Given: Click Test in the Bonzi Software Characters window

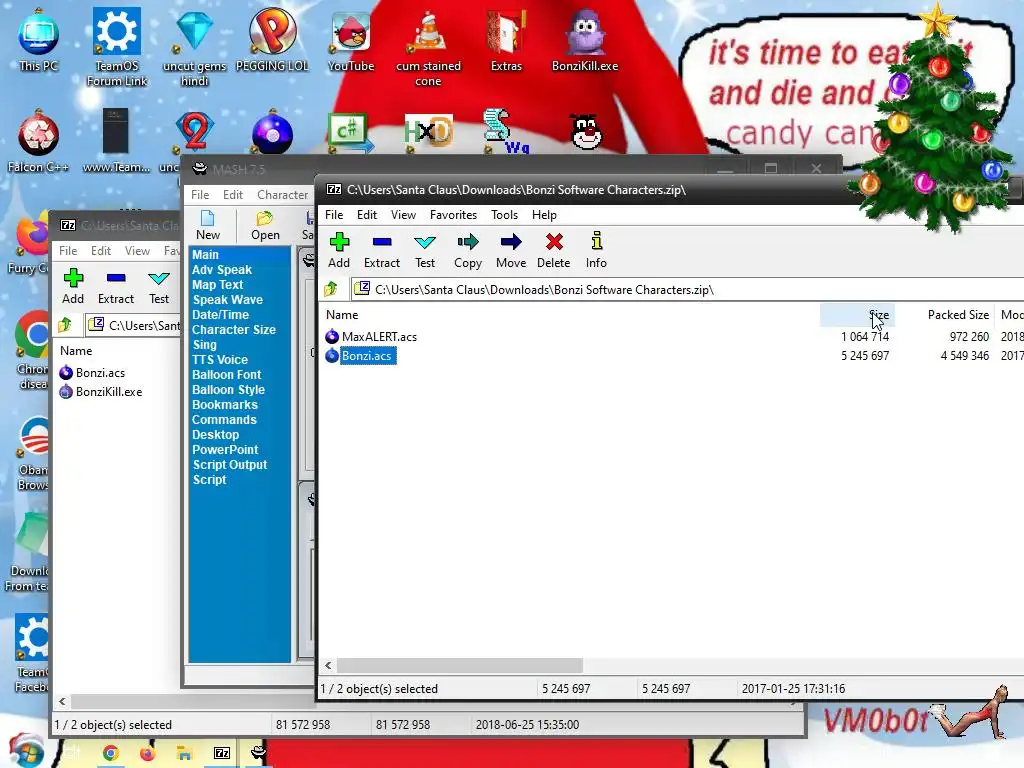Looking at the screenshot, I should pos(424,251).
